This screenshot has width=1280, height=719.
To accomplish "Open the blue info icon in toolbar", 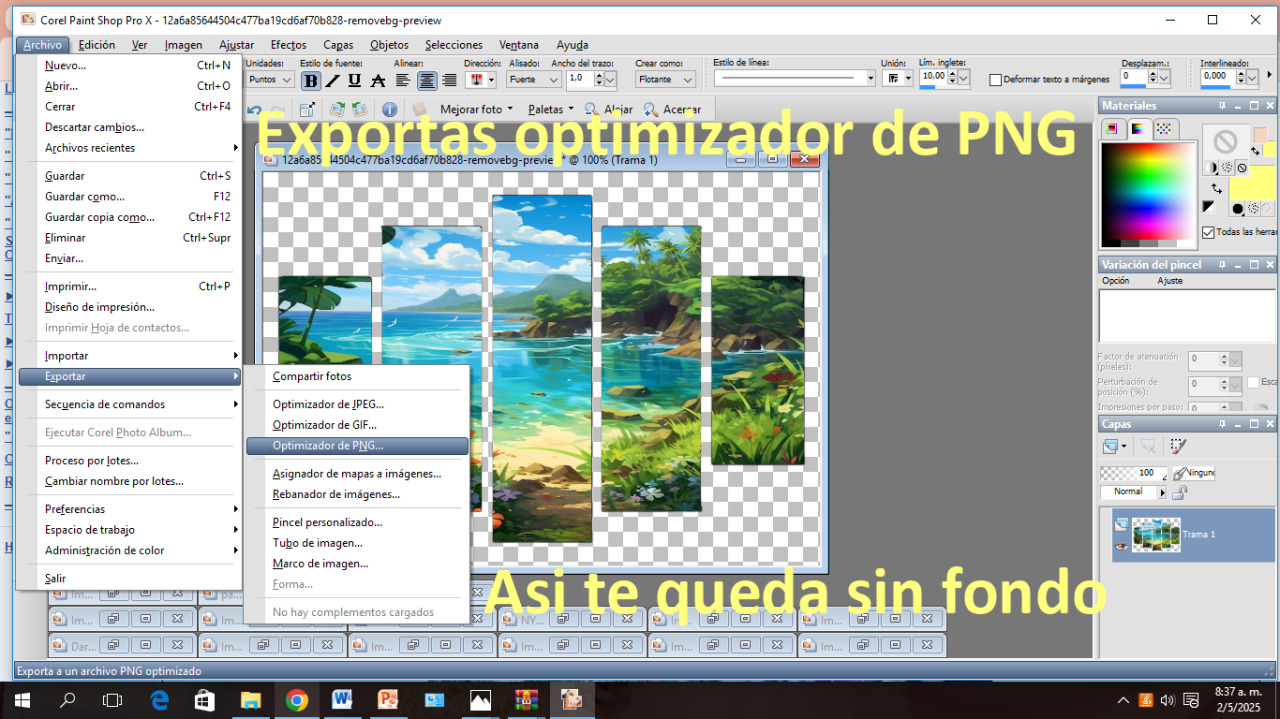I will [390, 110].
